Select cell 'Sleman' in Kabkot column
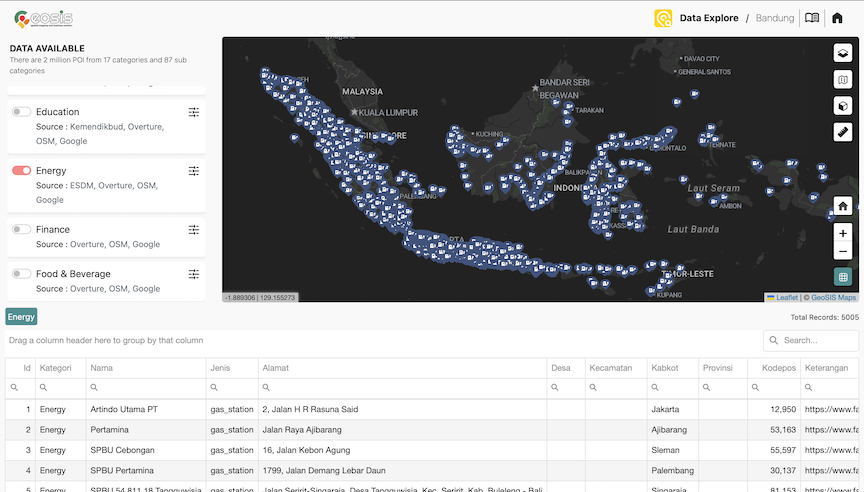Image resolution: width=864 pixels, height=492 pixels. pos(673,450)
